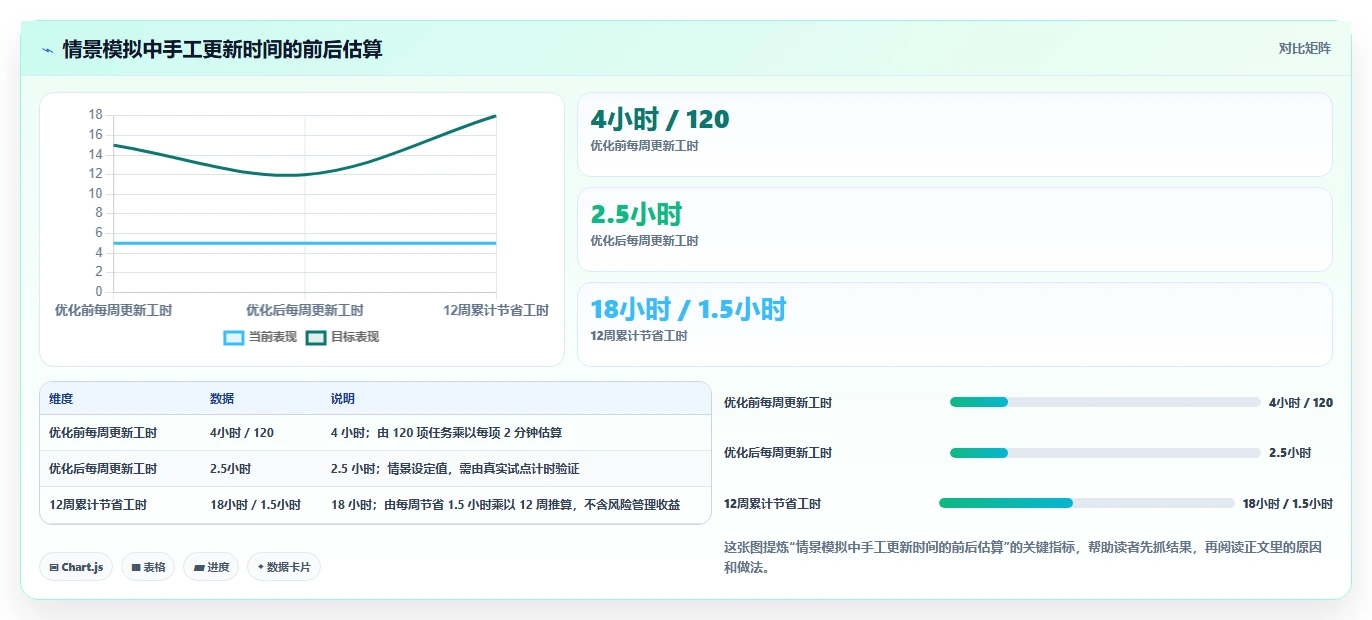Screen dimensions: 1372x620
Task: Click the dark green 目标表现 curve
Action: (304, 174)
